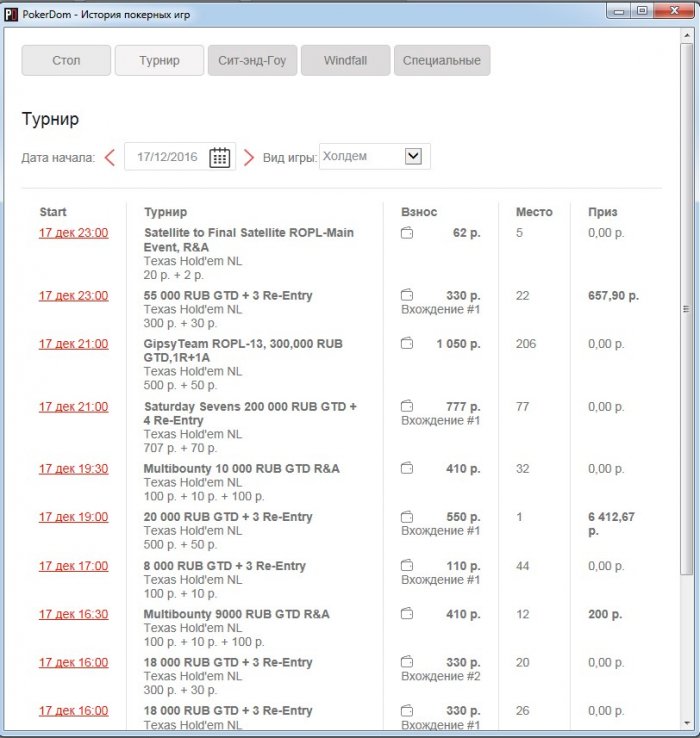Click wallet icon in GipsyTeam ROPL-13 row
This screenshot has height=738, width=700.
[x=407, y=343]
